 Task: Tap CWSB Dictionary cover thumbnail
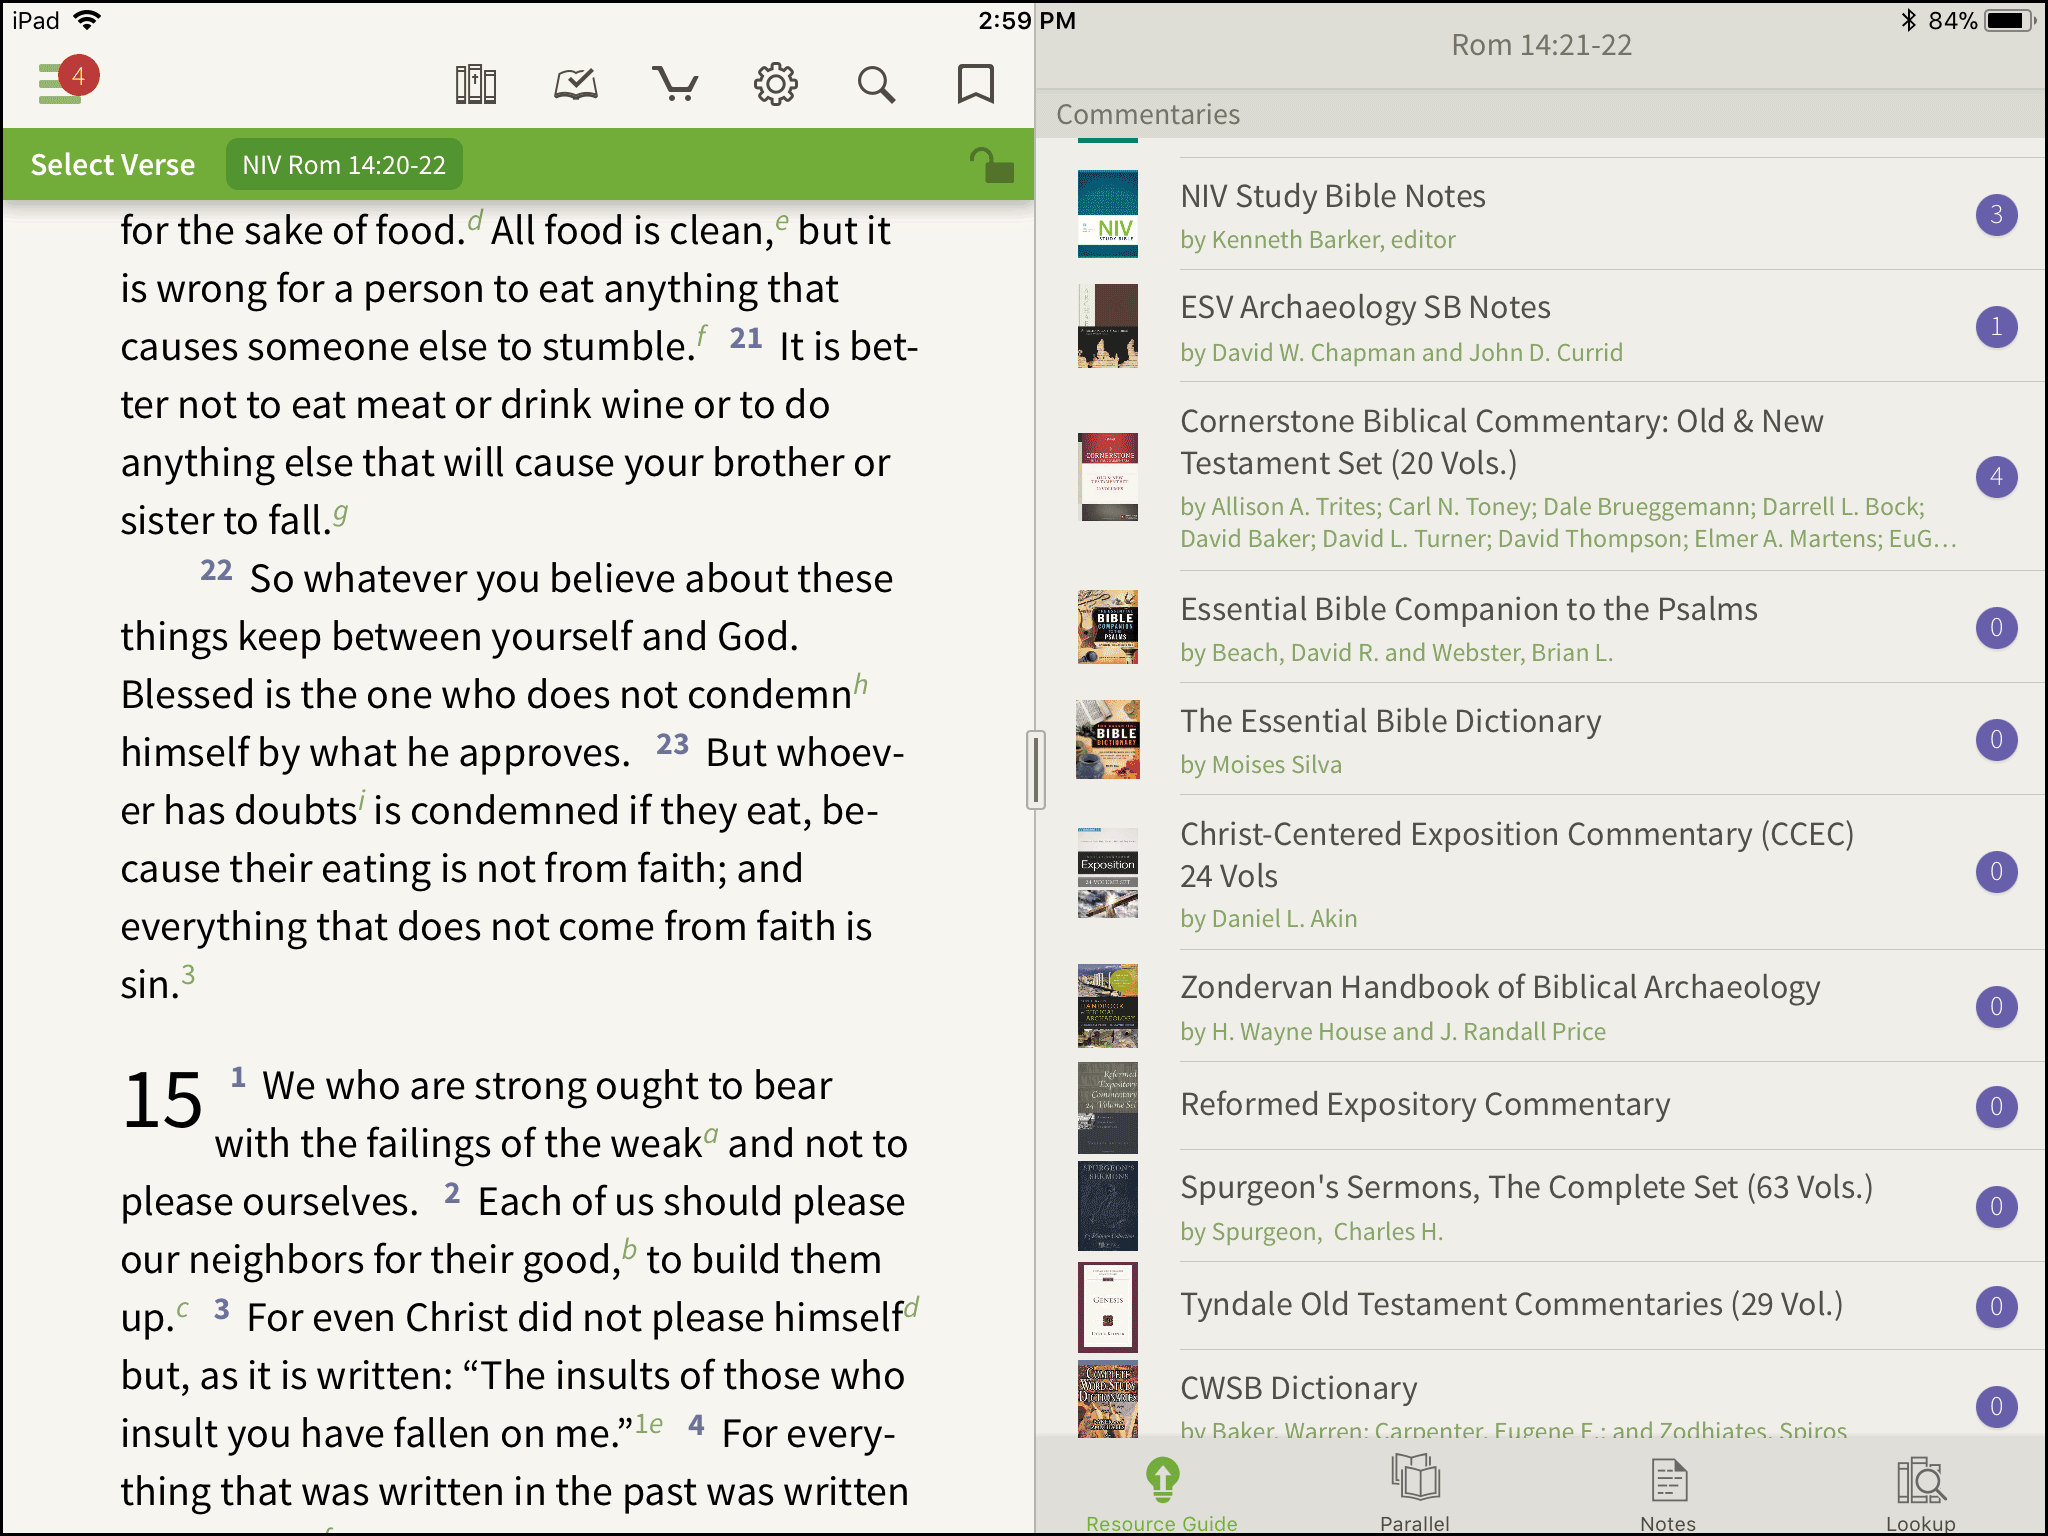(1108, 1399)
